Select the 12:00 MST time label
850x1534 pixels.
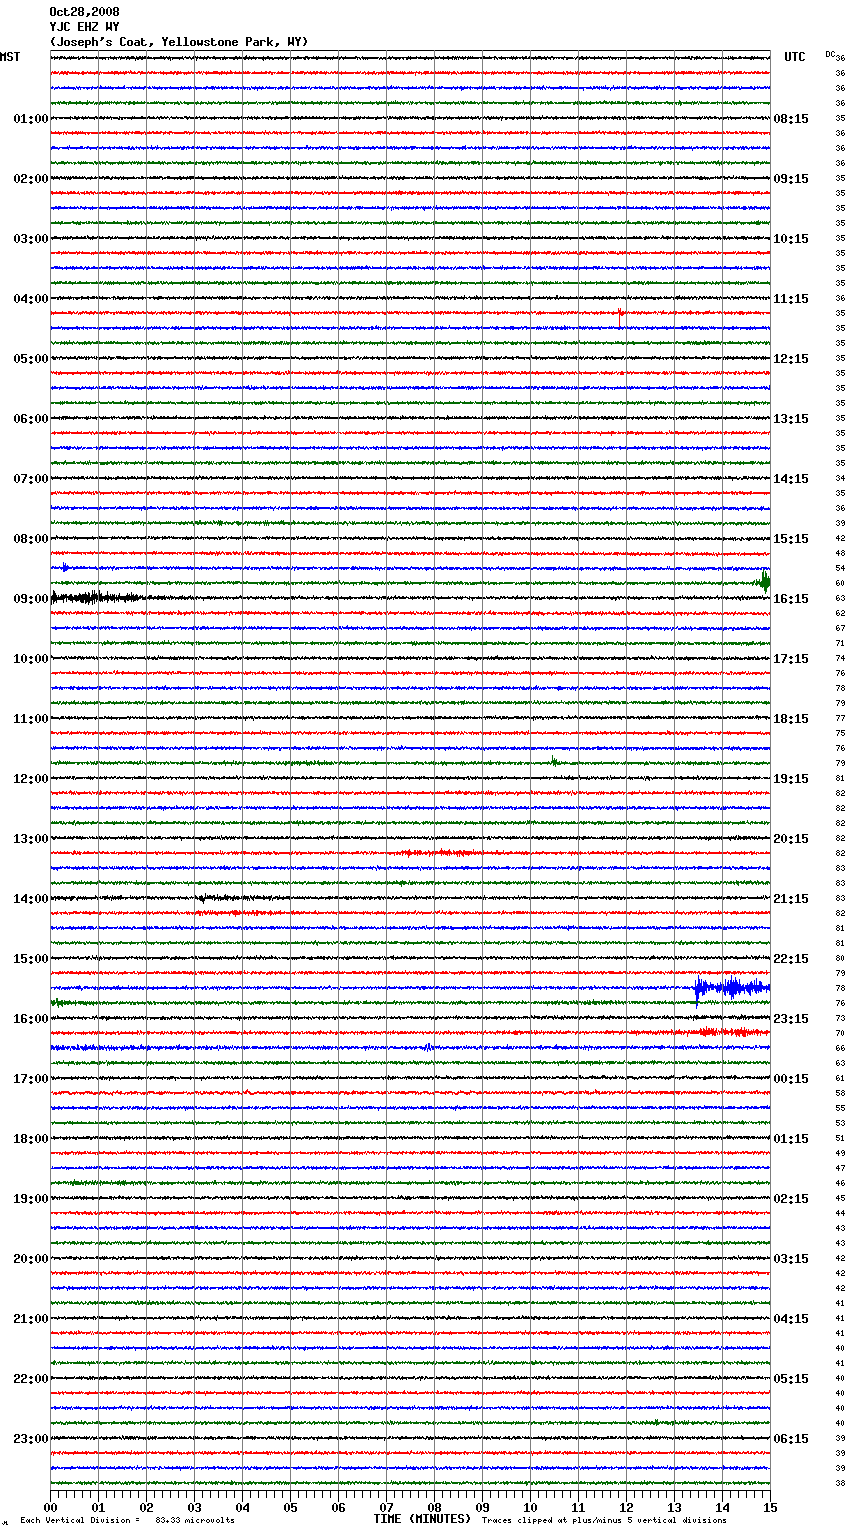coord(31,779)
